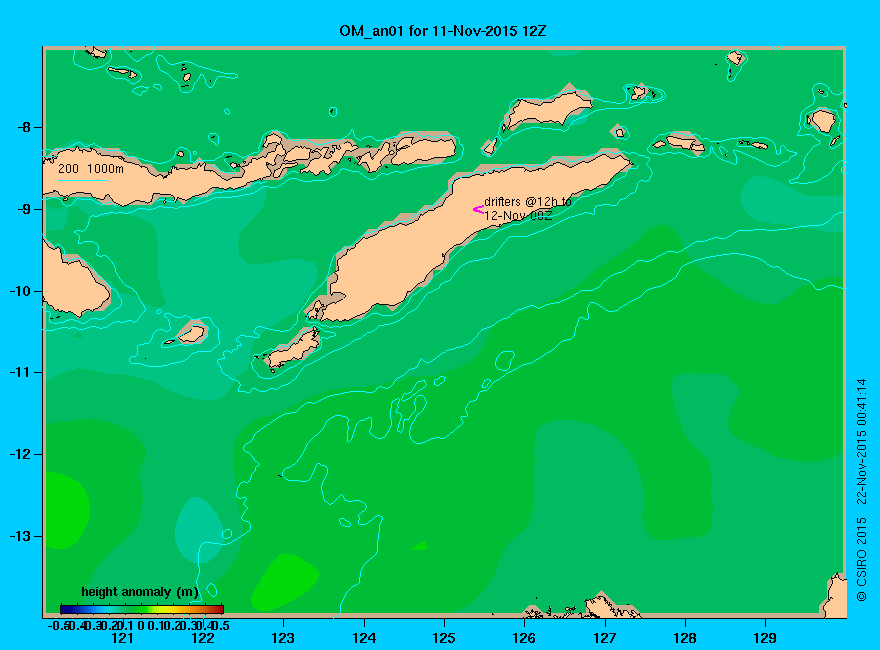Click the title 'OM_an01 for 11-Nov-2015 12Z'

pyautogui.click(x=442, y=31)
